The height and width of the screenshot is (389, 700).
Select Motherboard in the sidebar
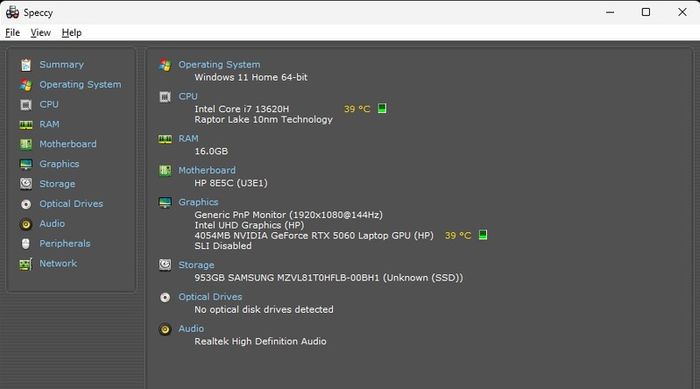click(68, 144)
